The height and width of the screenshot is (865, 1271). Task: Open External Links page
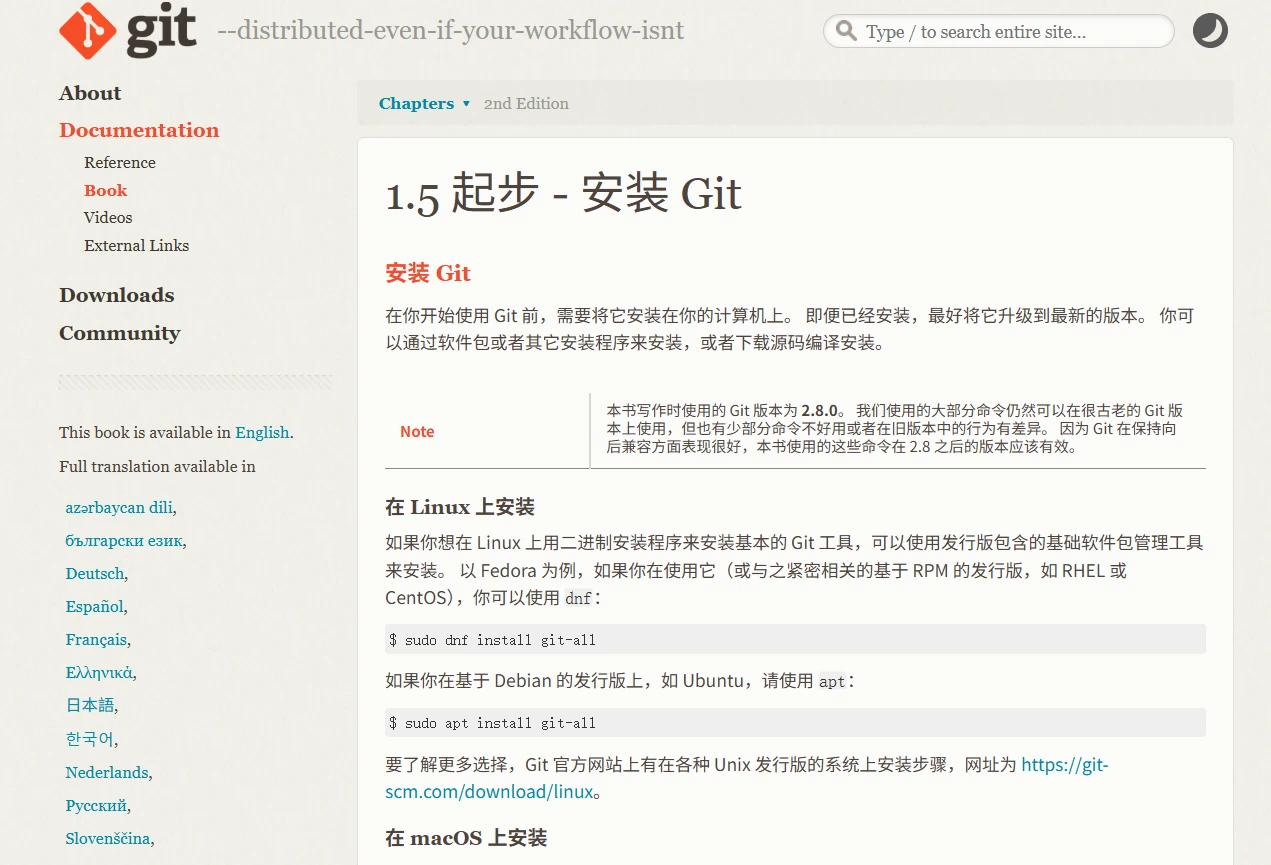pyautogui.click(x=136, y=245)
